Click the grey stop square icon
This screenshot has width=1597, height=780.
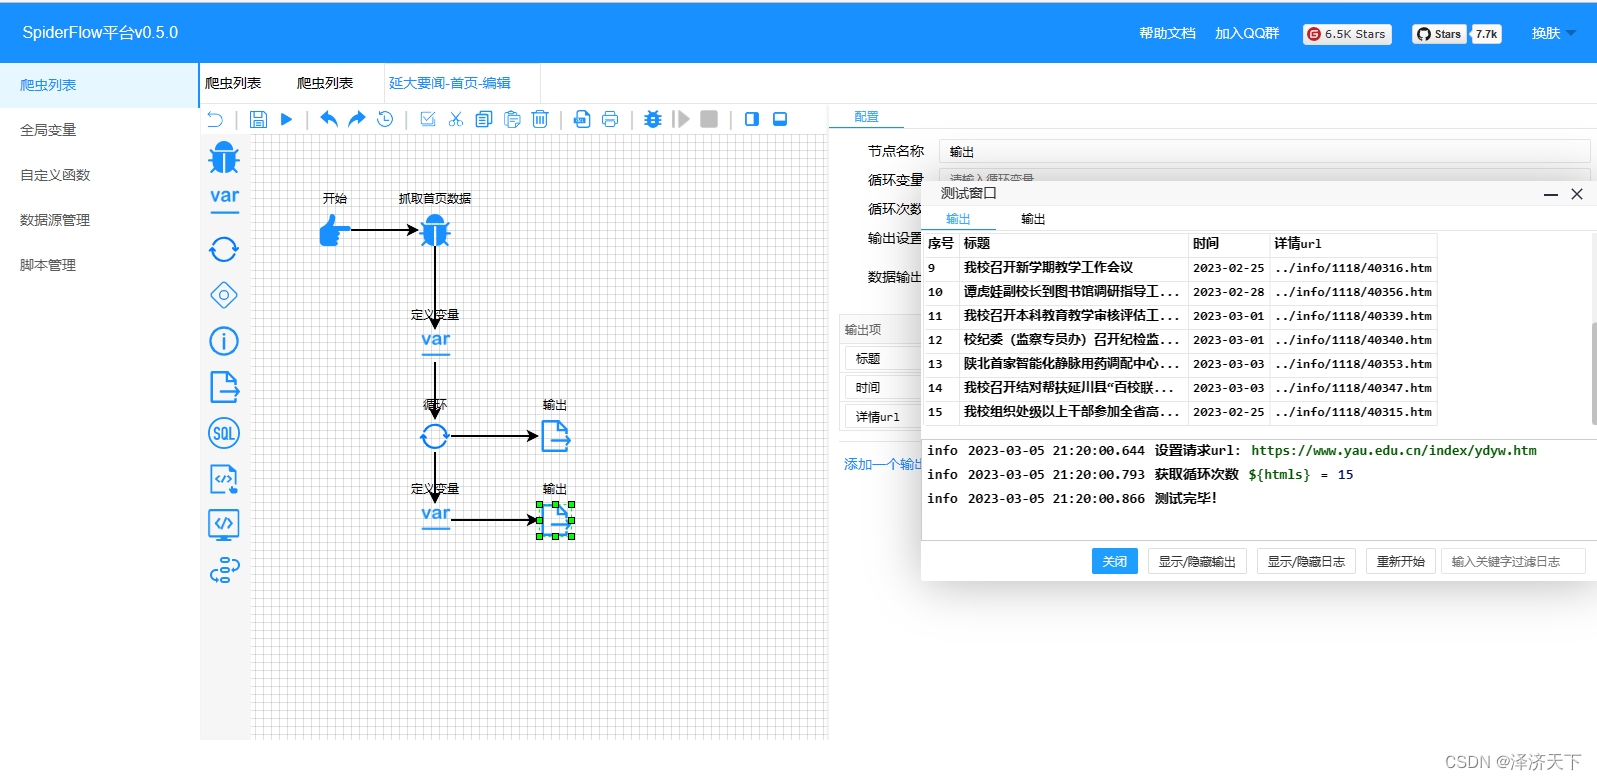tap(709, 119)
